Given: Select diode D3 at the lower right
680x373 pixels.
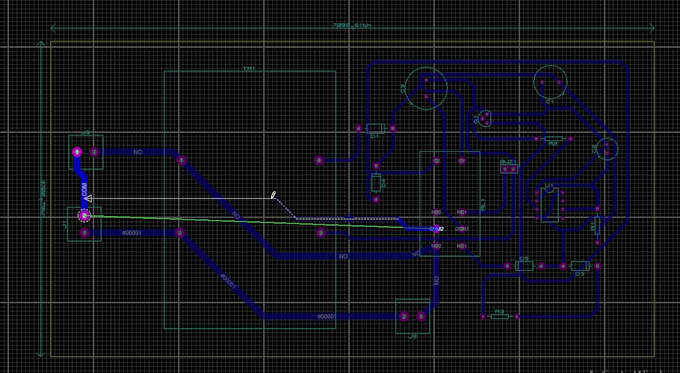Looking at the screenshot, I should coord(580,266).
